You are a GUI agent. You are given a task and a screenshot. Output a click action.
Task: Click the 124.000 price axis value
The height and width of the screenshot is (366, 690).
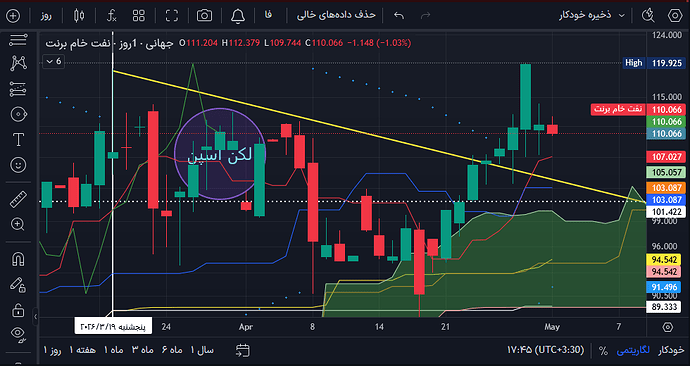pos(666,35)
